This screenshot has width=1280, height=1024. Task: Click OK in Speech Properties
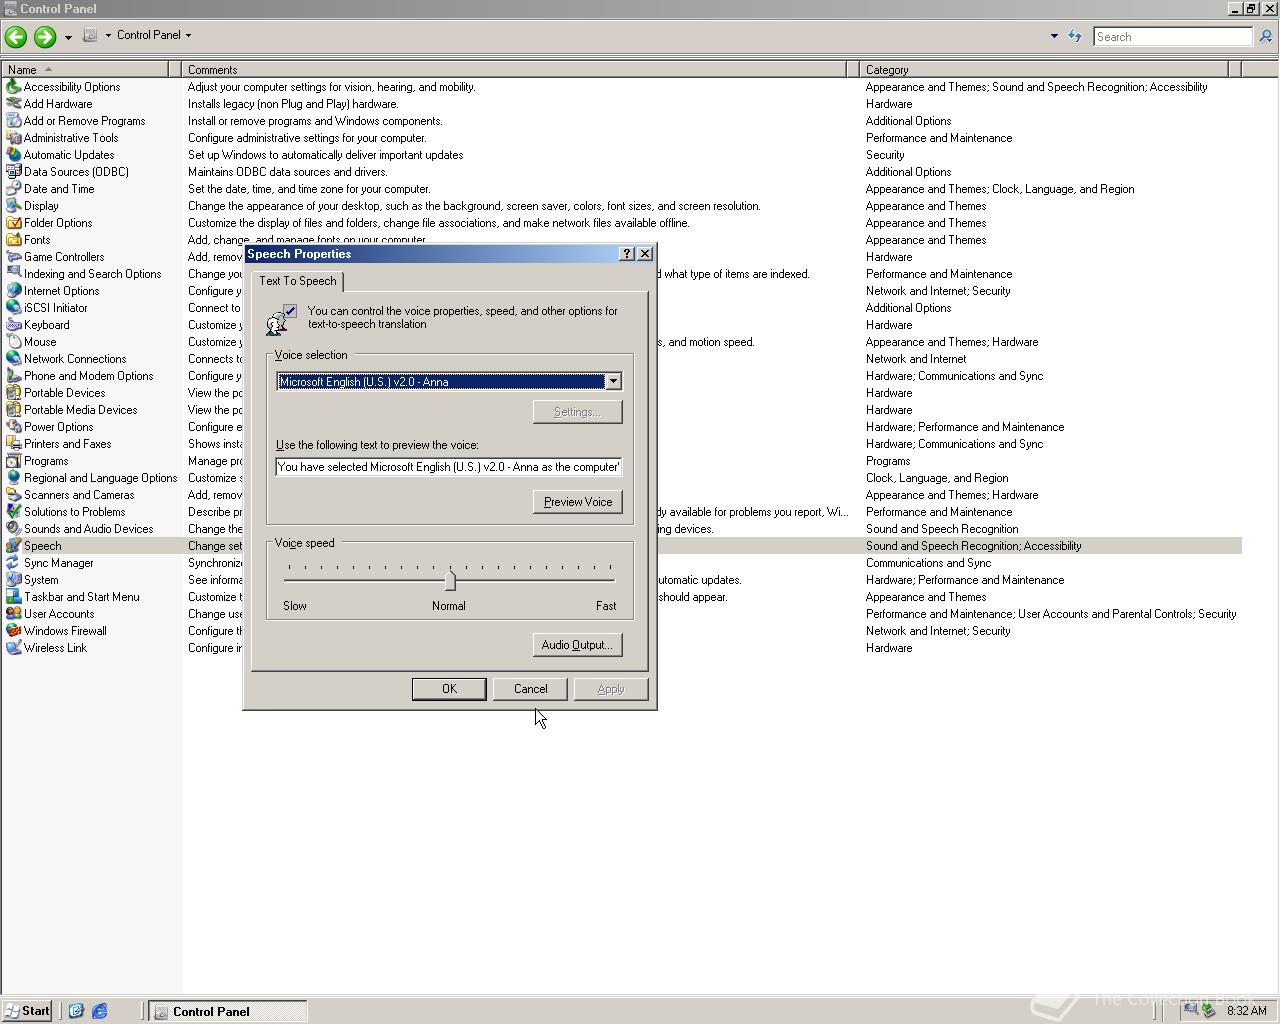(x=449, y=689)
